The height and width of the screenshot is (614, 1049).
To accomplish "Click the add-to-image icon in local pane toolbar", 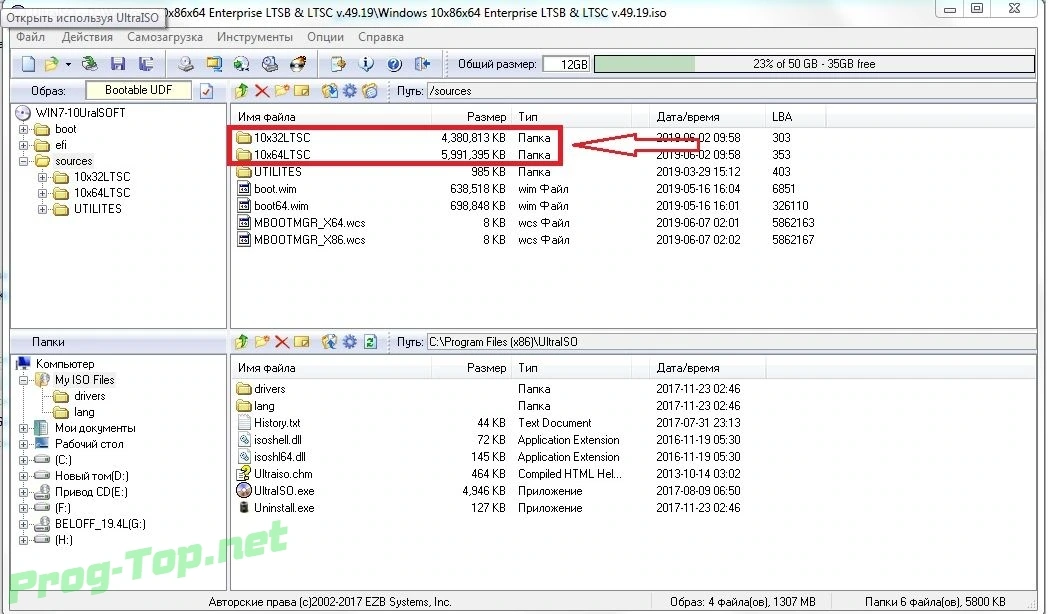I will pos(329,342).
